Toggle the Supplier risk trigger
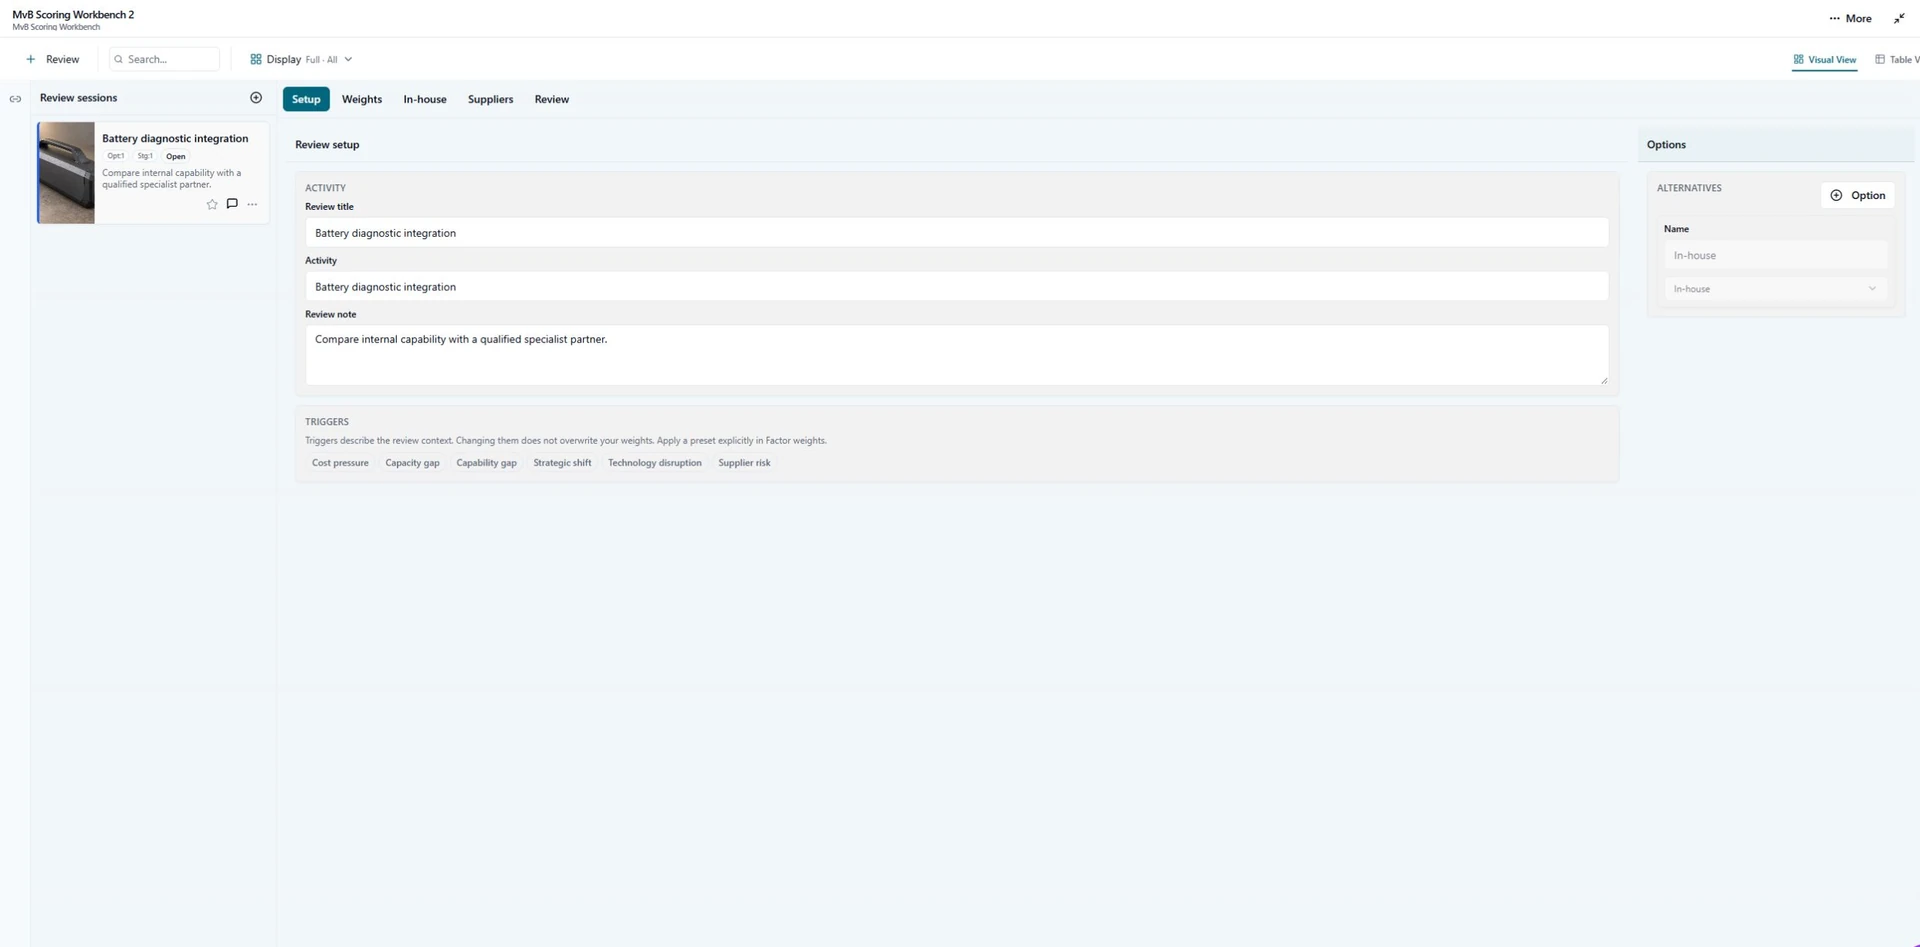Viewport: 1920px width, 947px height. (744, 463)
